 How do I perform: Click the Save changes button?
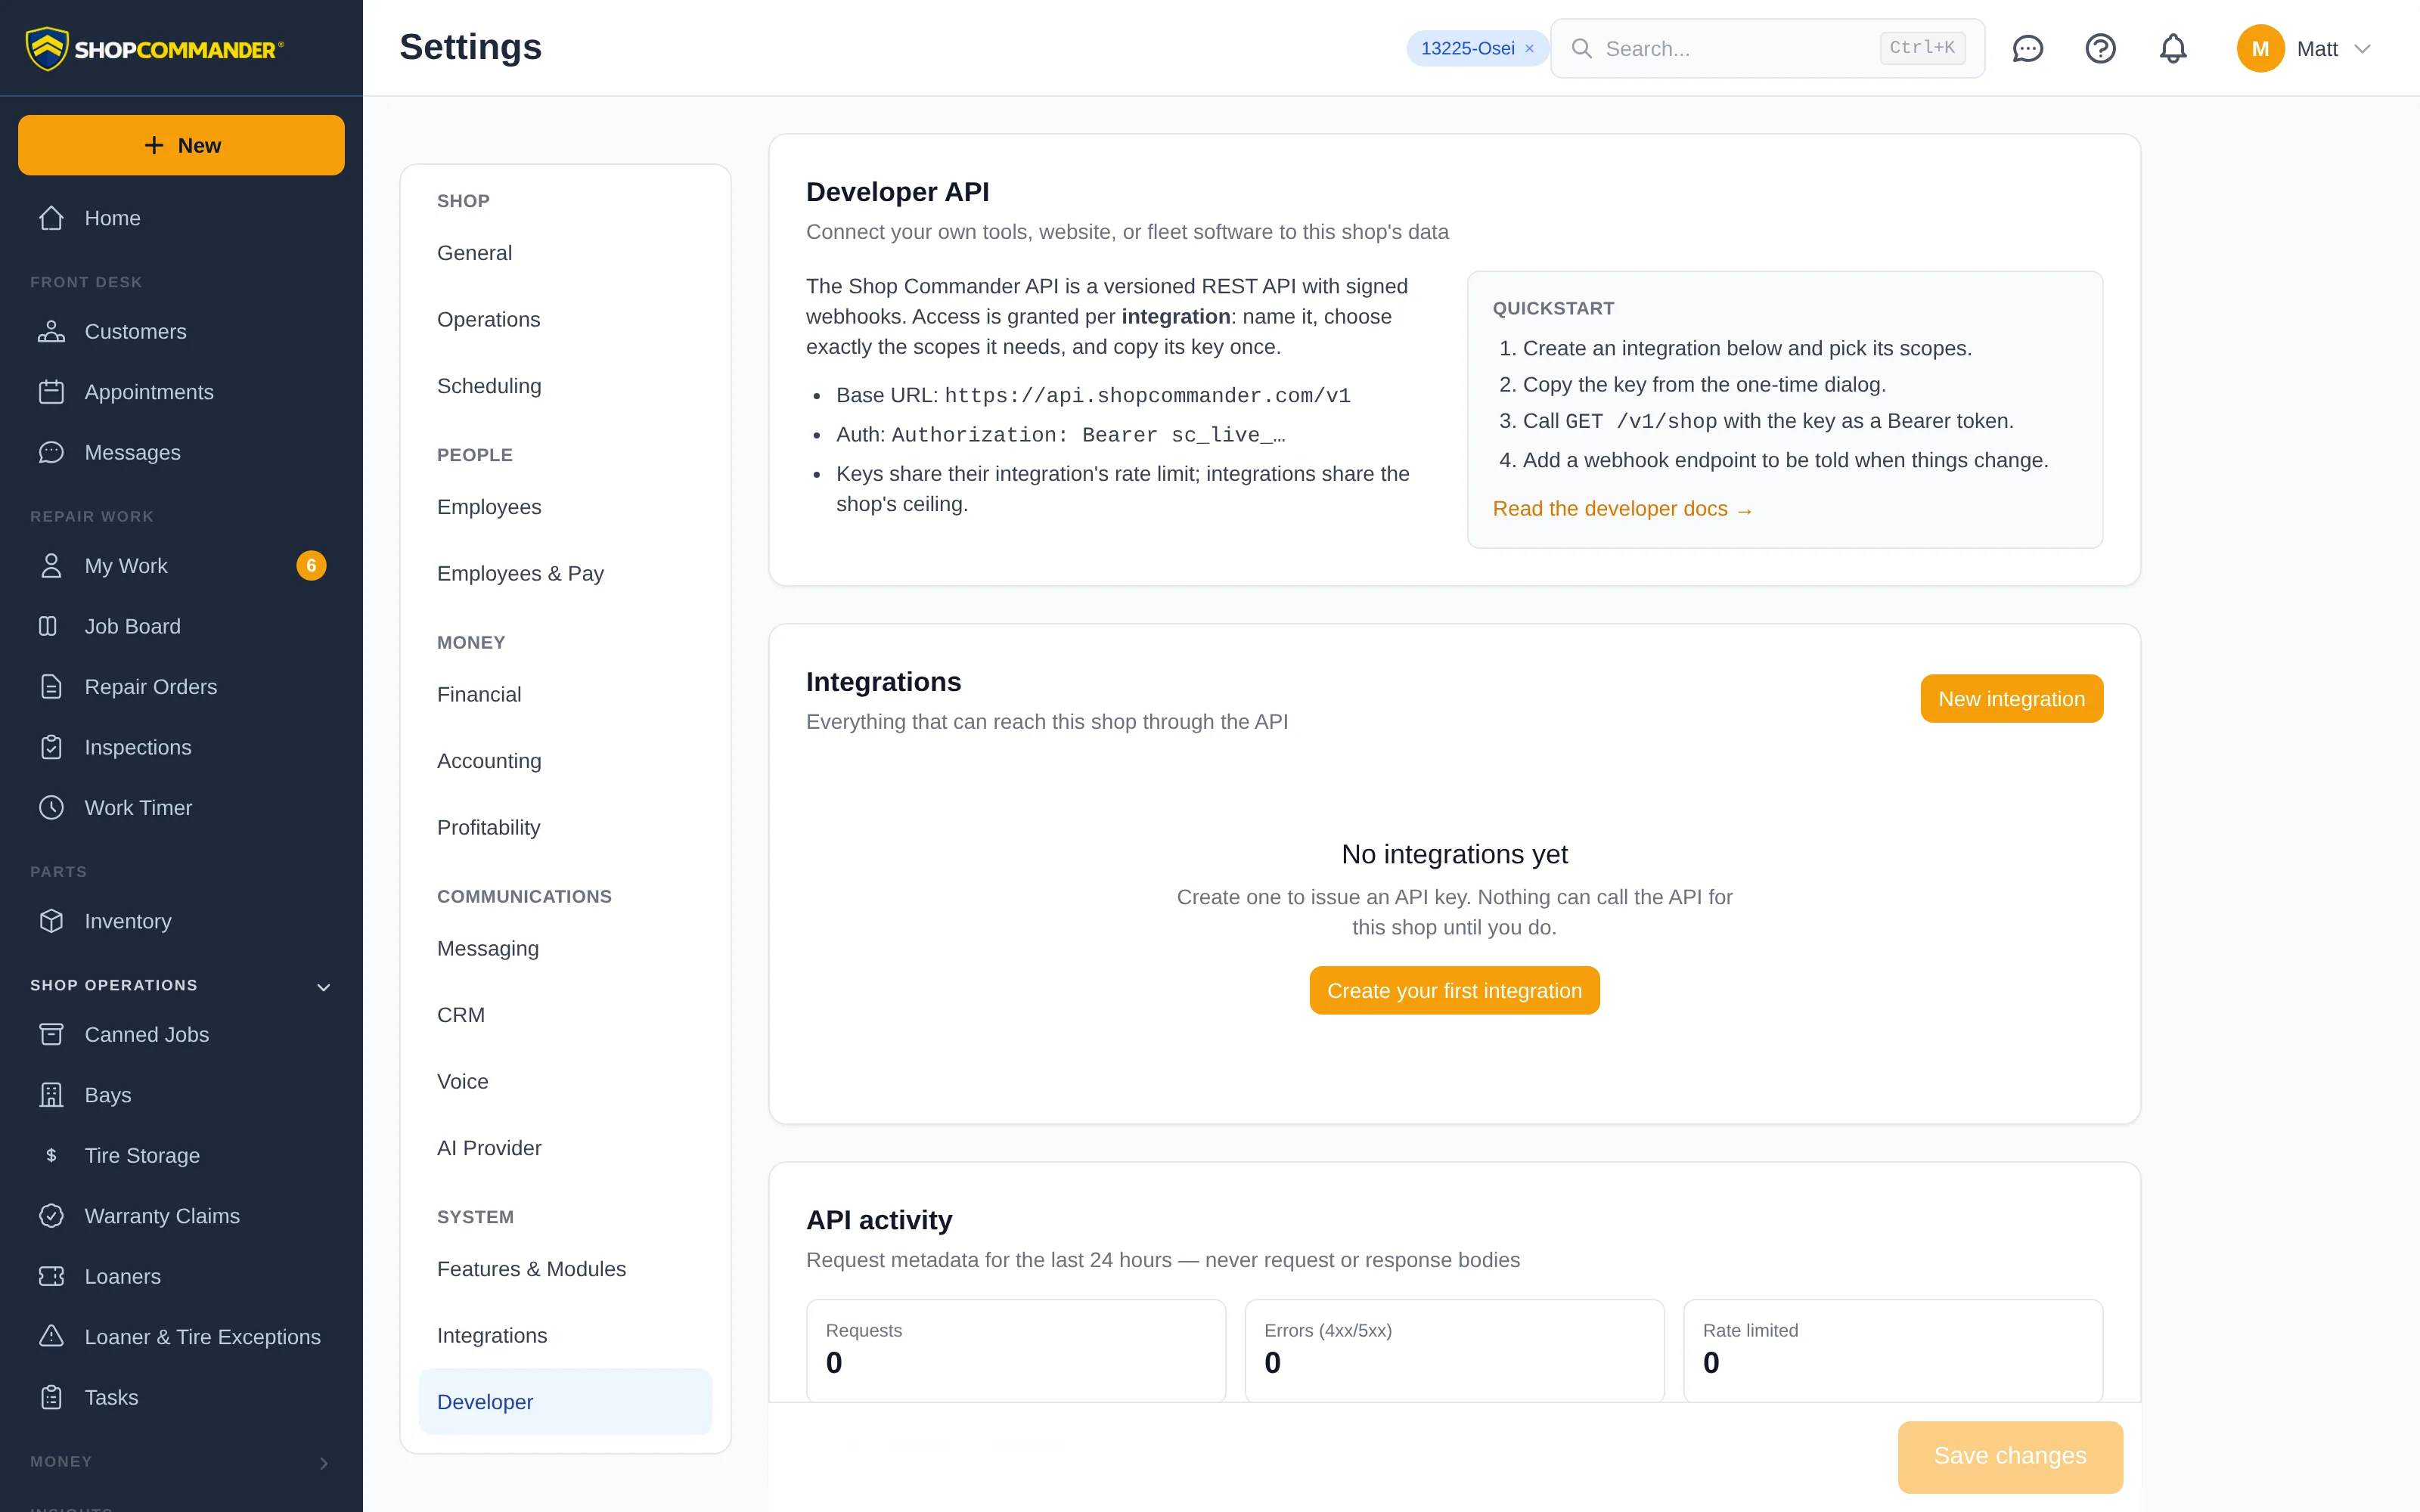[x=2010, y=1456]
